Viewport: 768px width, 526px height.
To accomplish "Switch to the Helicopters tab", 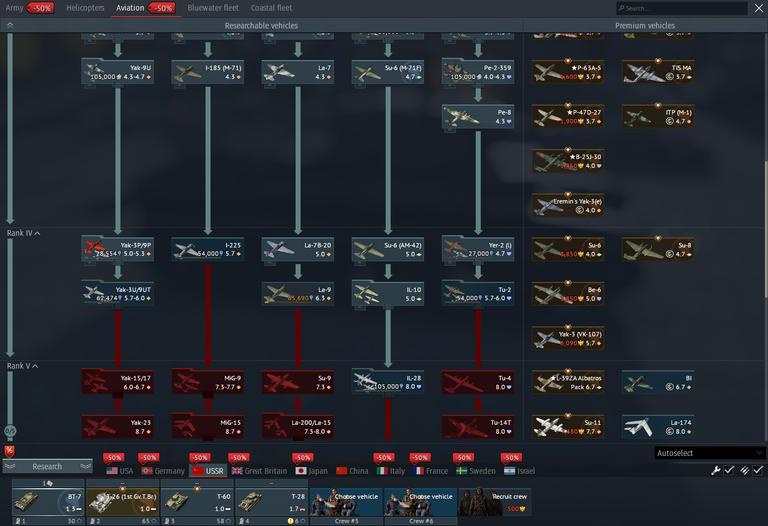I will pyautogui.click(x=85, y=8).
